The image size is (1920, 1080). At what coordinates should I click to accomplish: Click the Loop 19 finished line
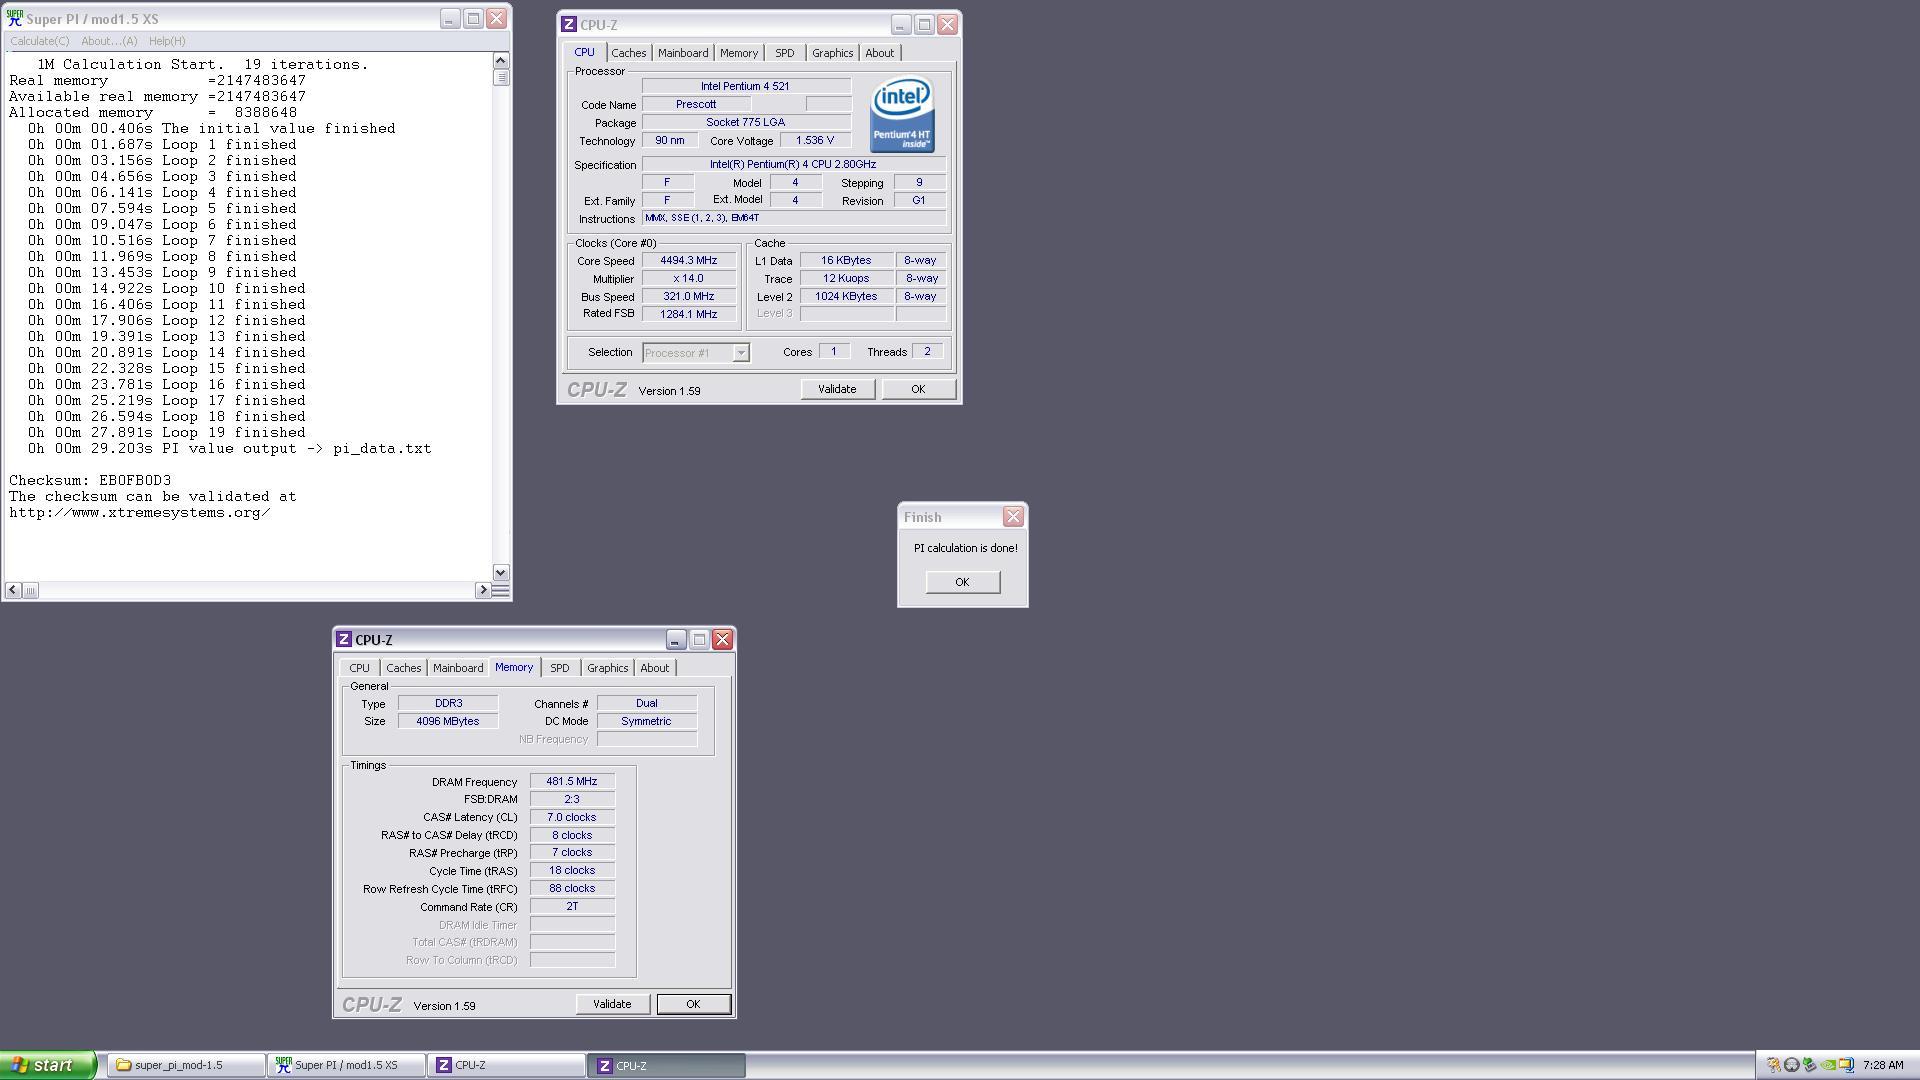click(167, 432)
